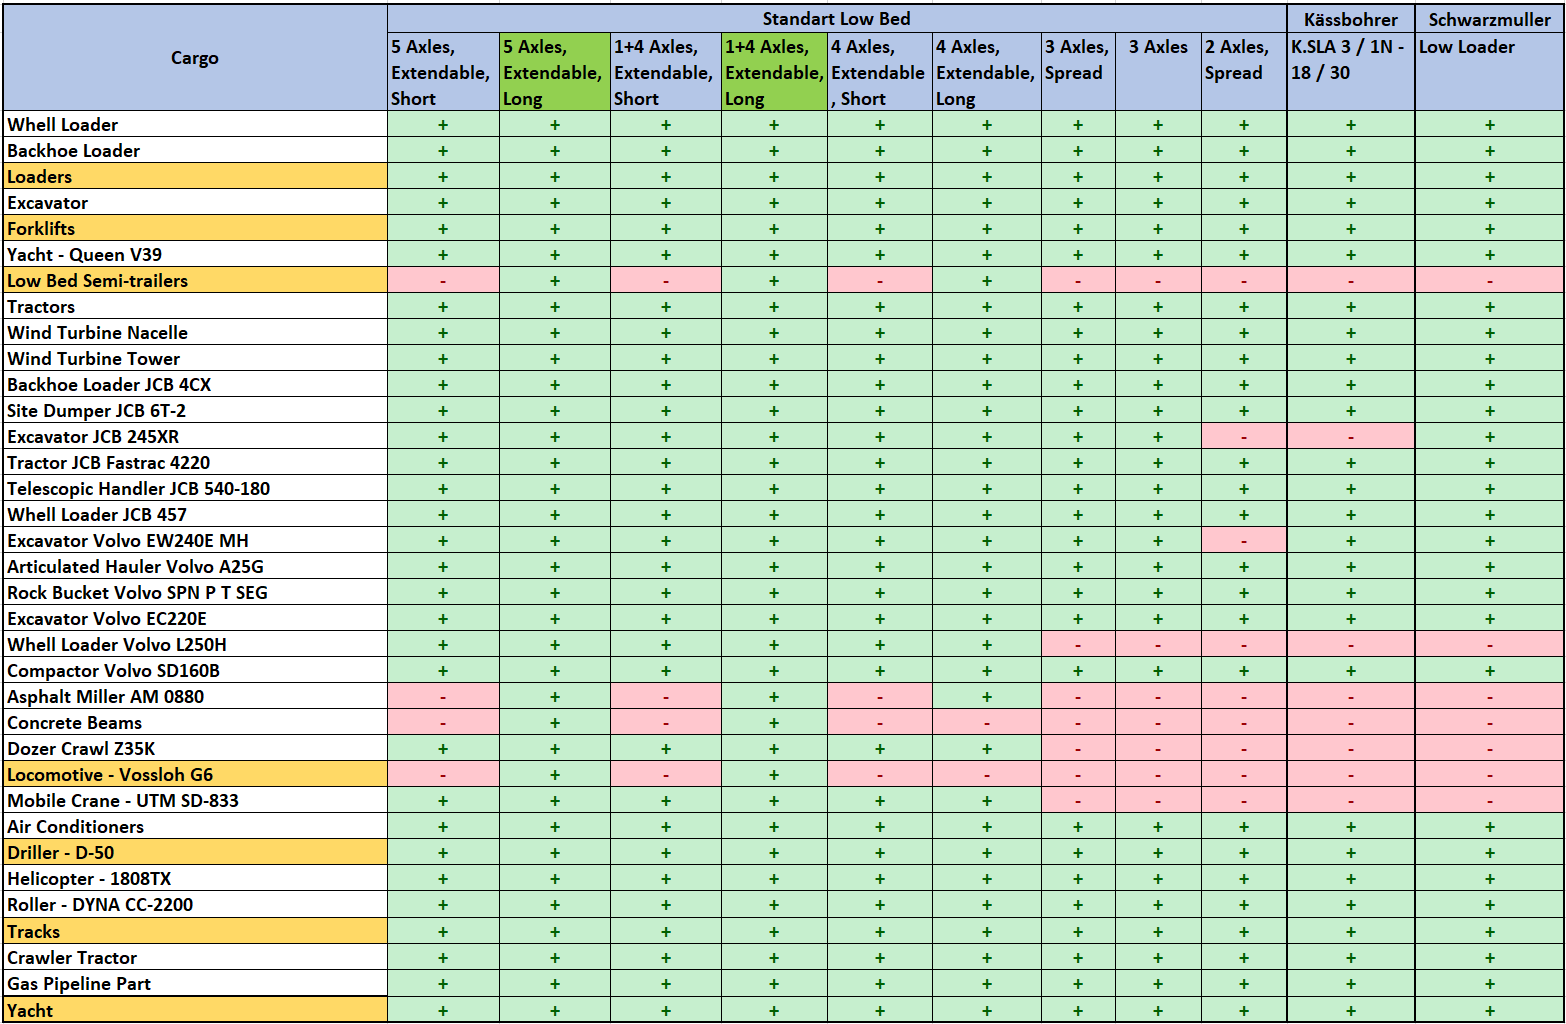Select the "K.SLA 3 / 1N - 18 / 30" header
Image resolution: width=1566 pixels, height=1024 pixels.
click(1350, 72)
